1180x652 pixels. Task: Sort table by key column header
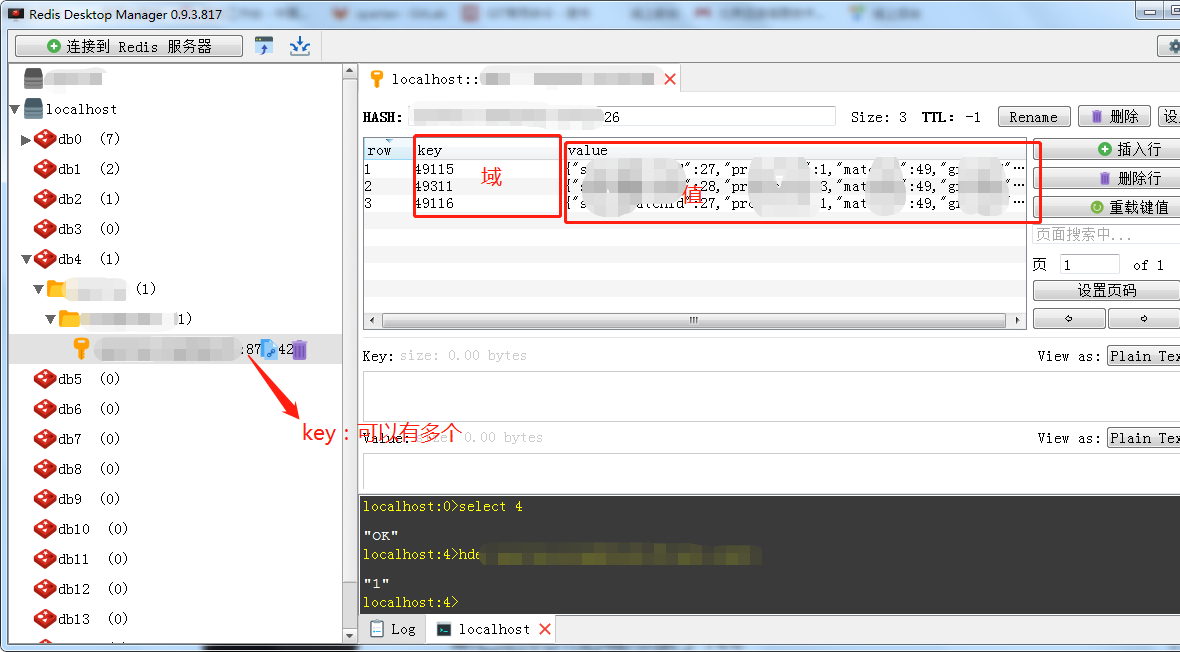[488, 150]
